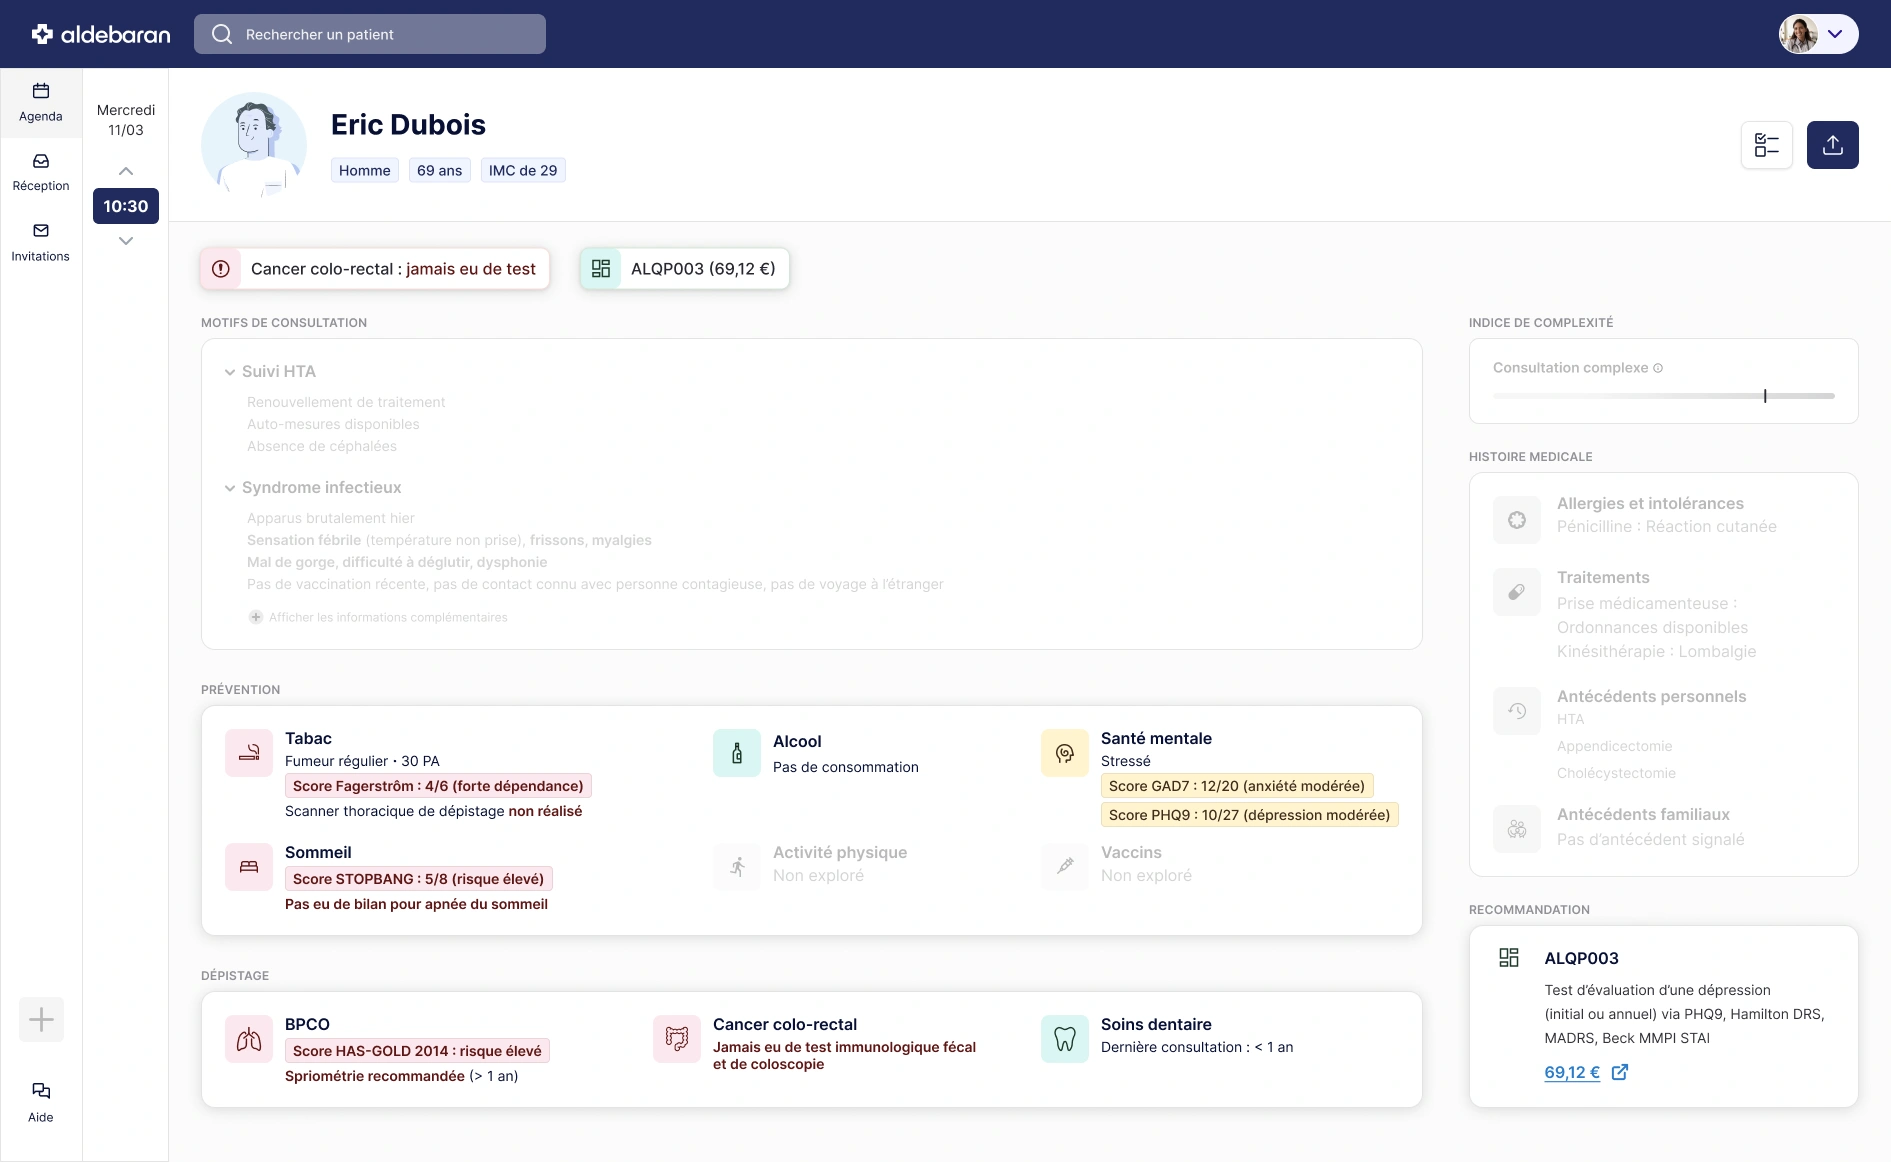This screenshot has width=1891, height=1162.
Task: Collapse the Syndrome infectieux section
Action: pos(230,488)
